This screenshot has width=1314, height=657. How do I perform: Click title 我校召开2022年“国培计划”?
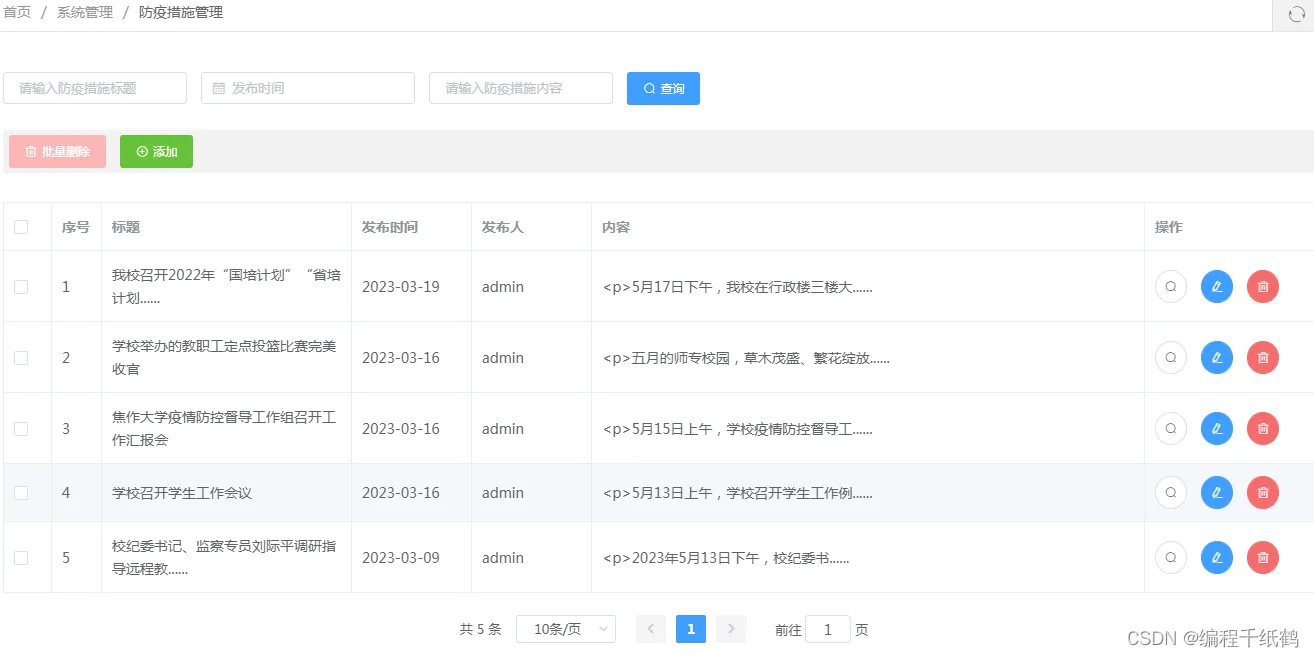tap(226, 286)
